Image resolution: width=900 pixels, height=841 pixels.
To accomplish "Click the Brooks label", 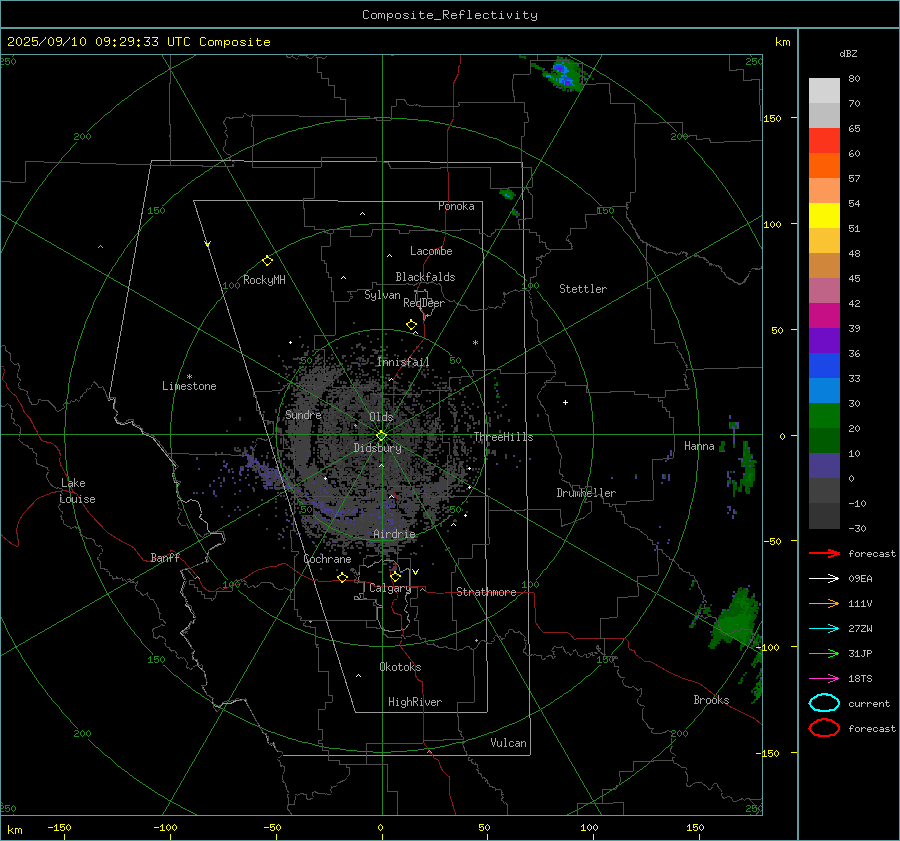I will tap(711, 700).
